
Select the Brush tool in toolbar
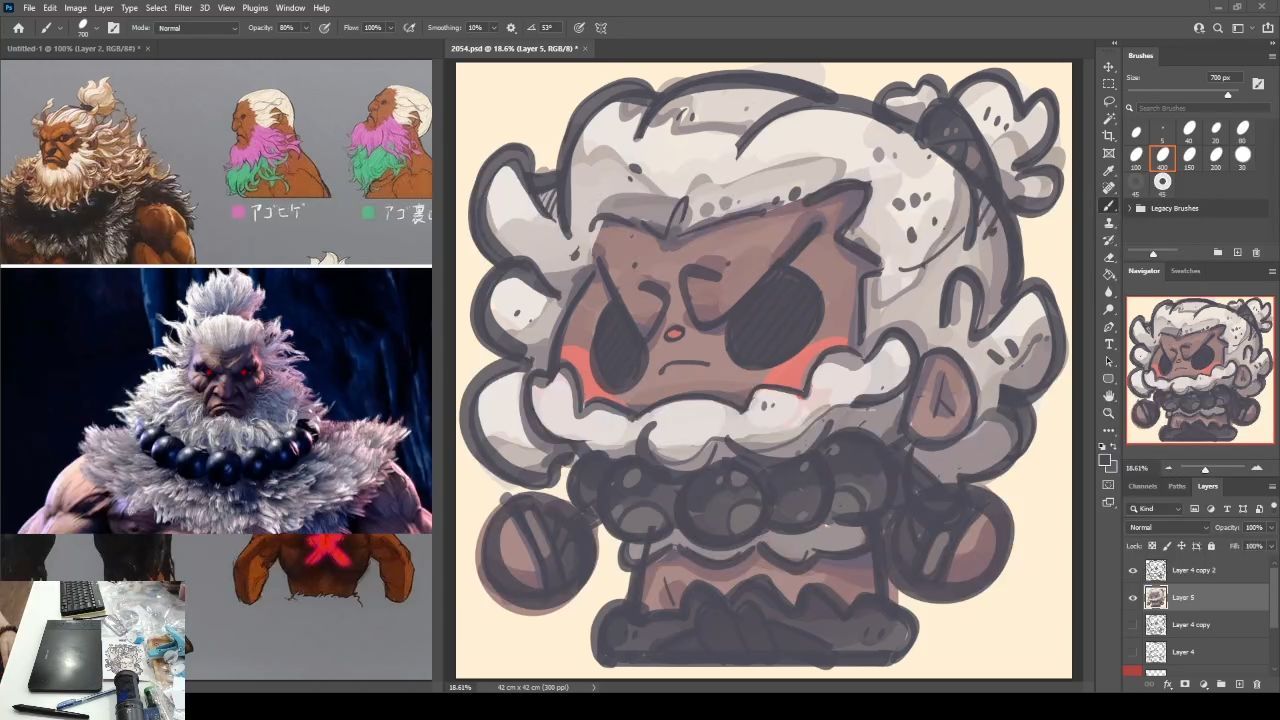click(1108, 205)
